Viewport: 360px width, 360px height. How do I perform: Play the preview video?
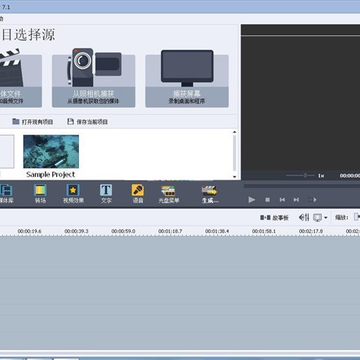point(252,200)
